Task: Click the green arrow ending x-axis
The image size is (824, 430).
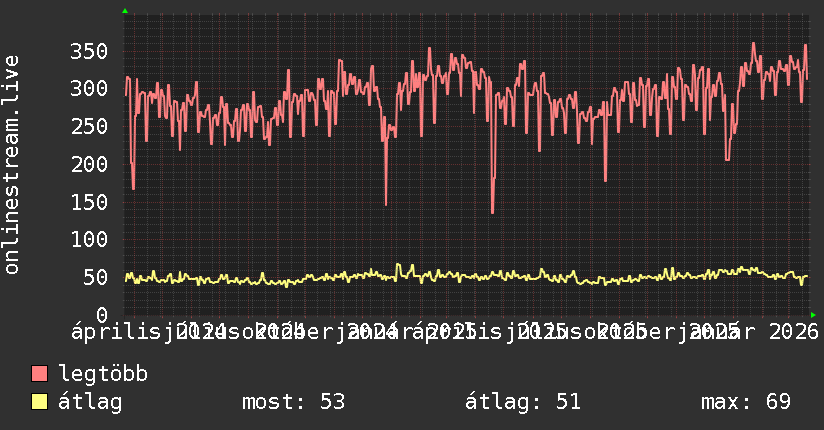Action: [x=813, y=315]
